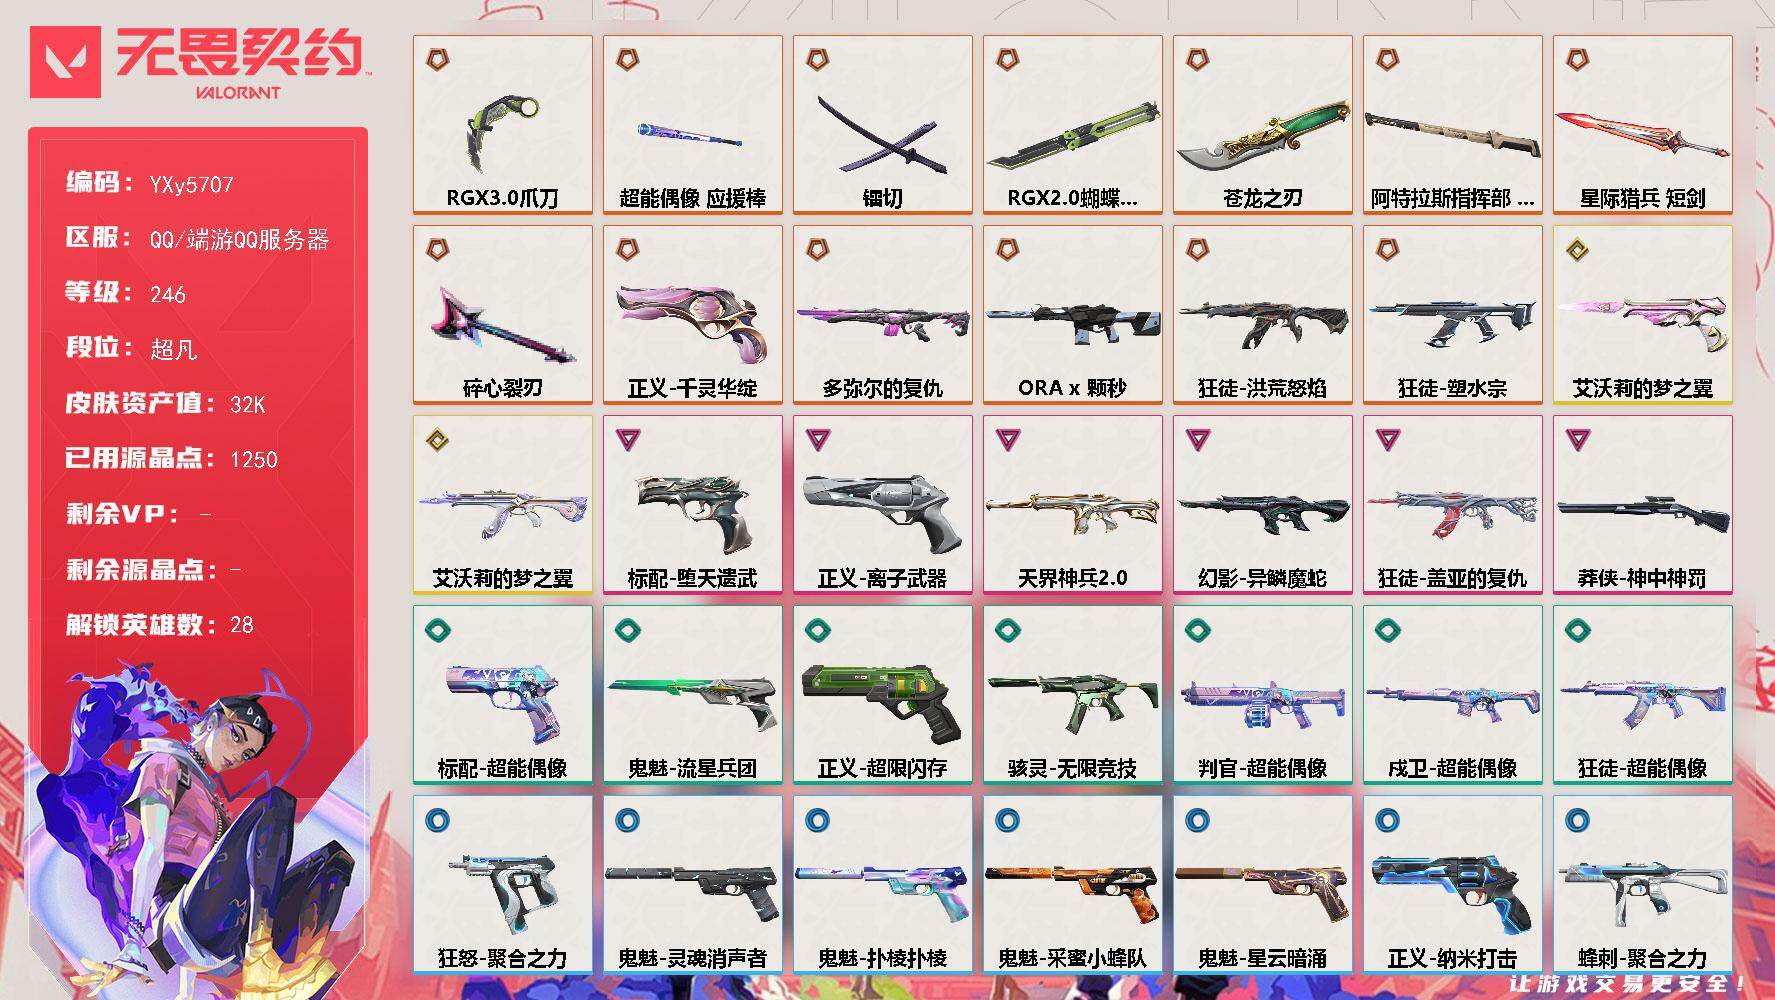Click pink triangle icon on 标配-堕天遗武
Viewport: 1775px width, 1000px height.
point(628,440)
